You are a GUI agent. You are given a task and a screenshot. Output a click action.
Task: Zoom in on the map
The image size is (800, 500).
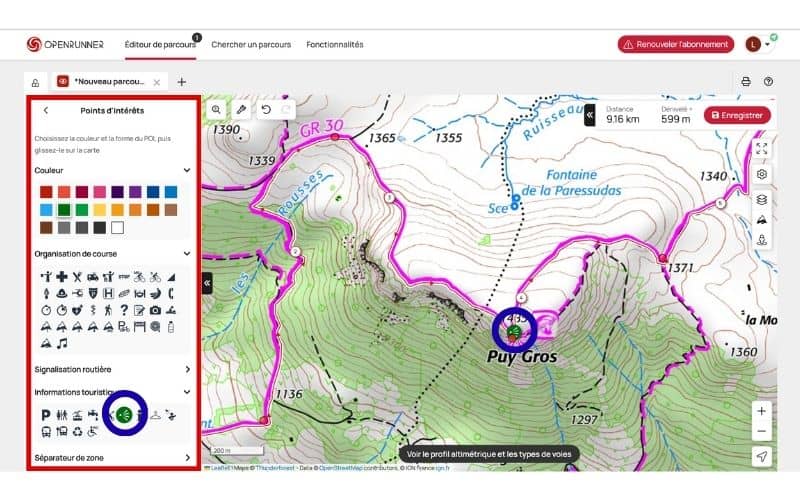[762, 411]
